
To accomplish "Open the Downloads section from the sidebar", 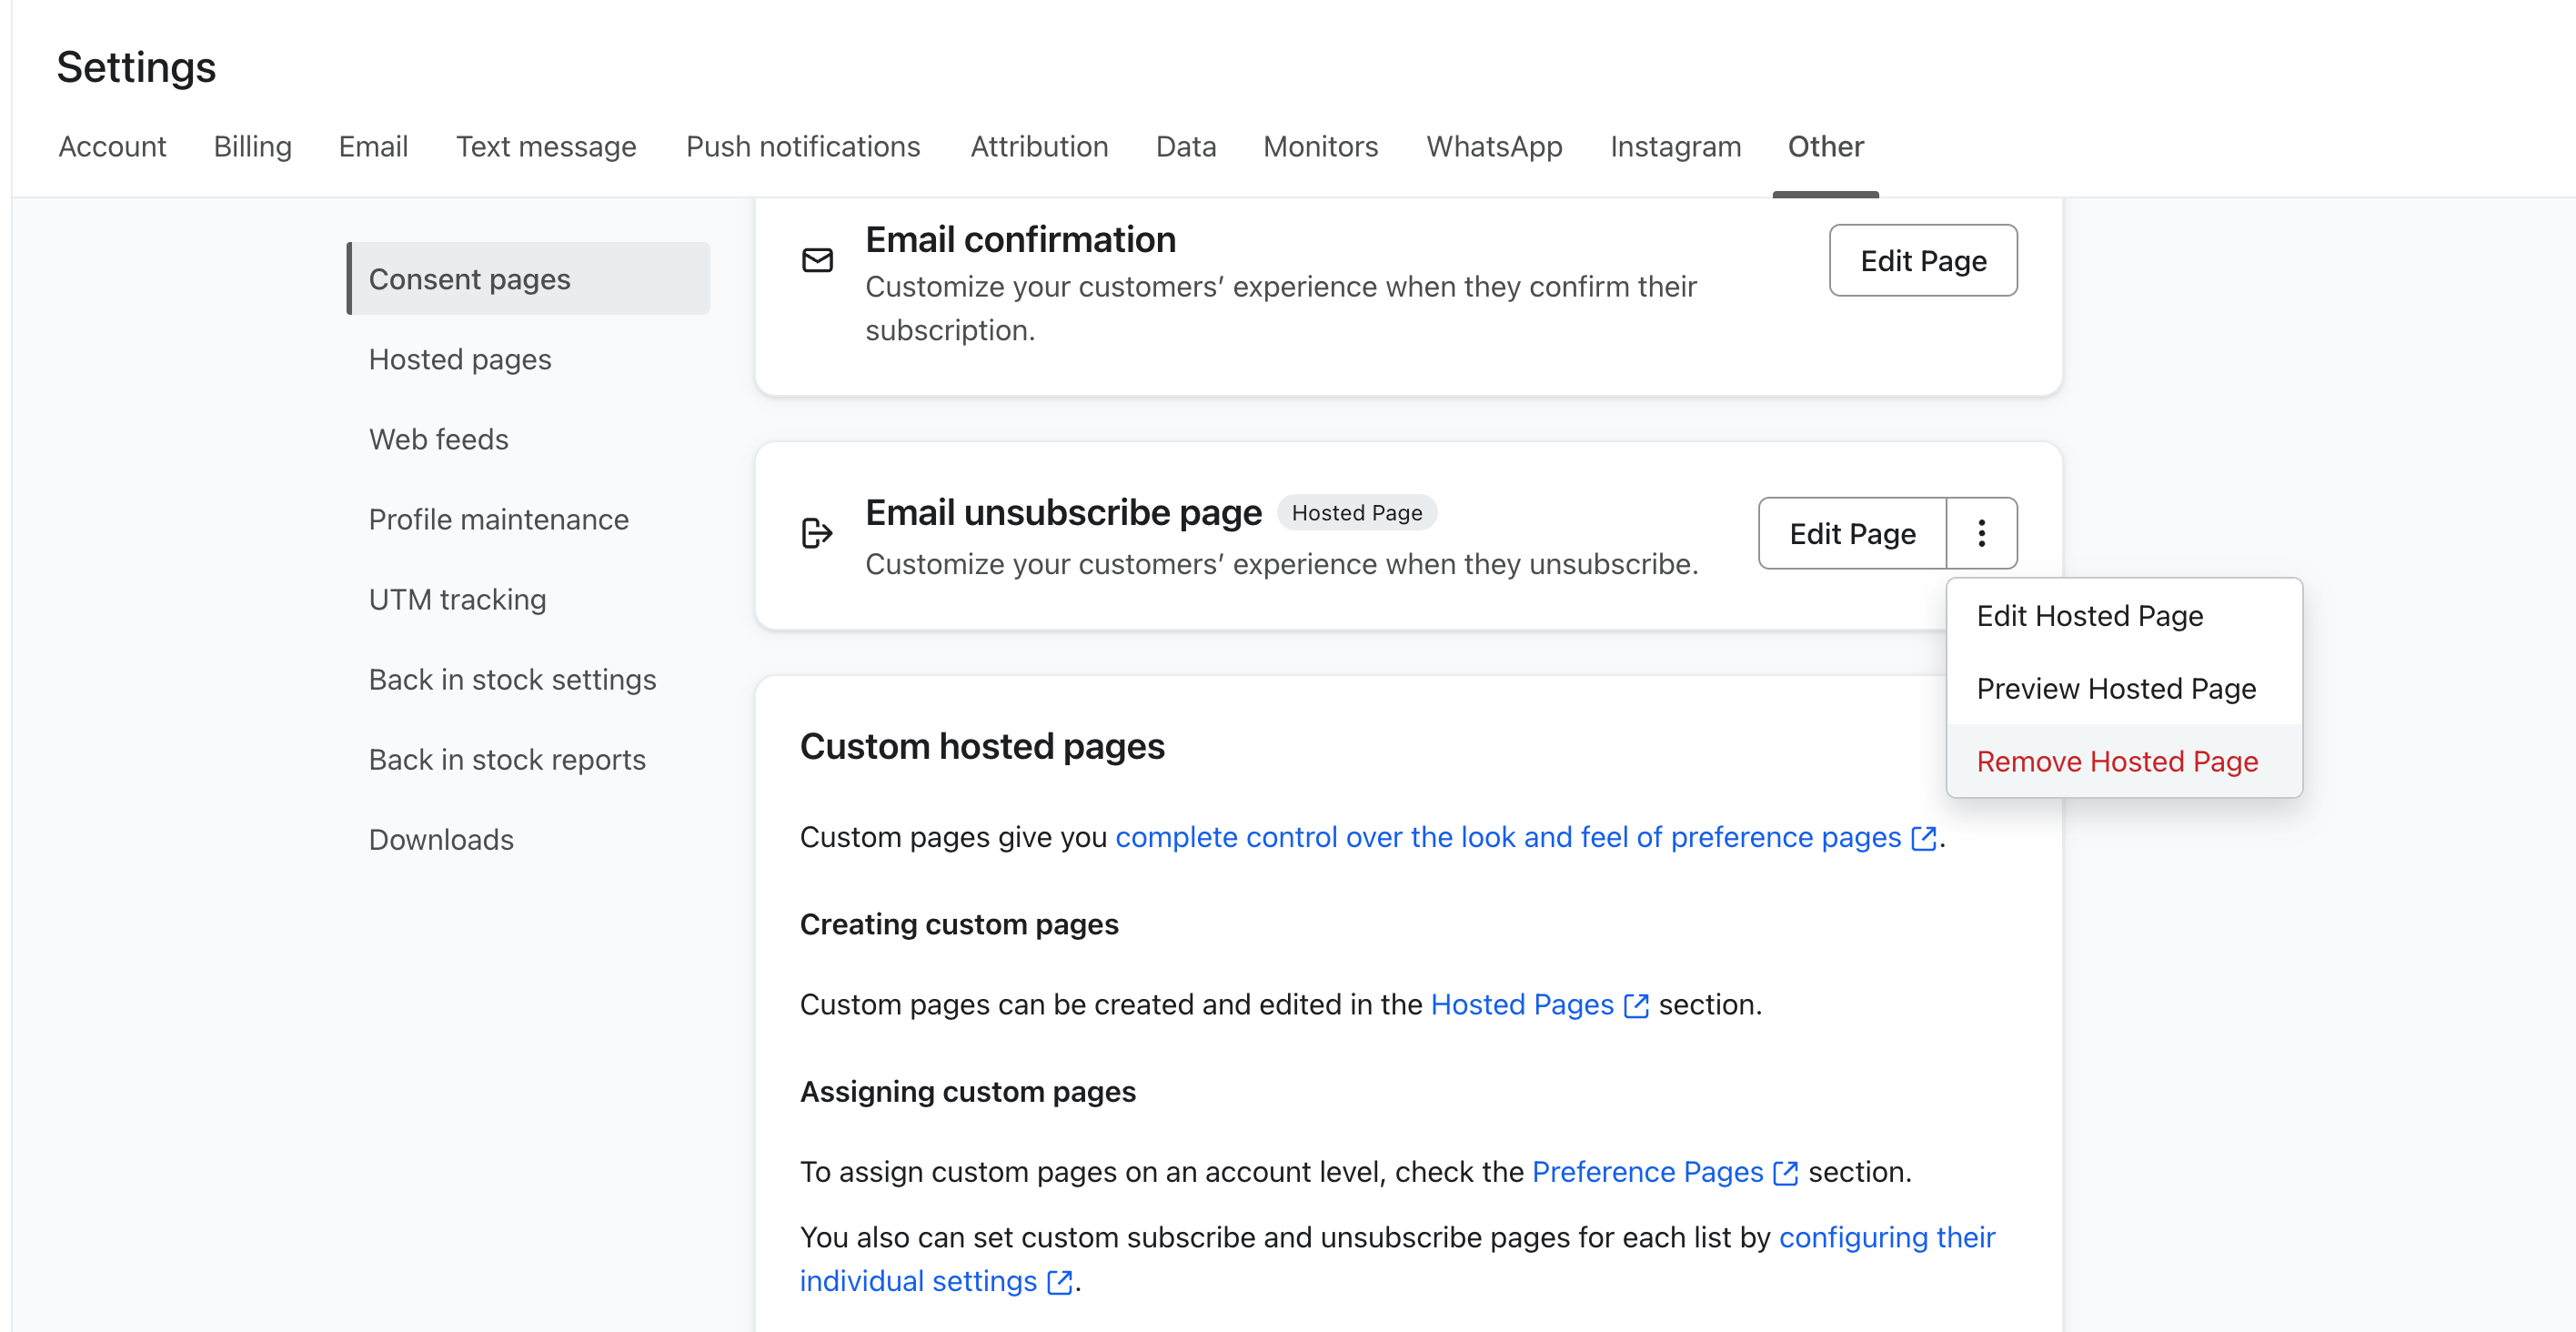I will pyautogui.click(x=440, y=840).
